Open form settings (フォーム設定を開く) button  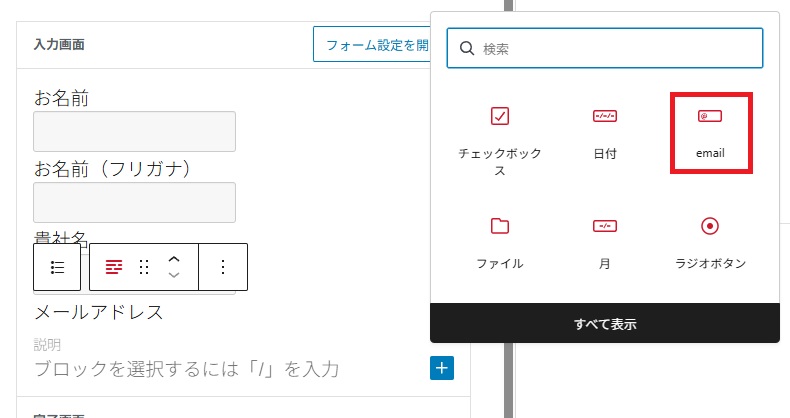[372, 45]
